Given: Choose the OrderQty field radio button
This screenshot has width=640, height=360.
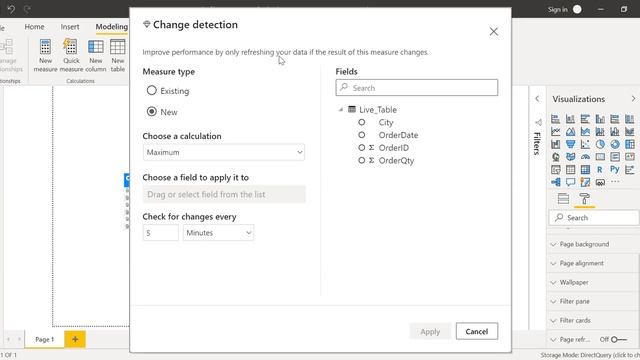Looking at the screenshot, I should tap(362, 160).
